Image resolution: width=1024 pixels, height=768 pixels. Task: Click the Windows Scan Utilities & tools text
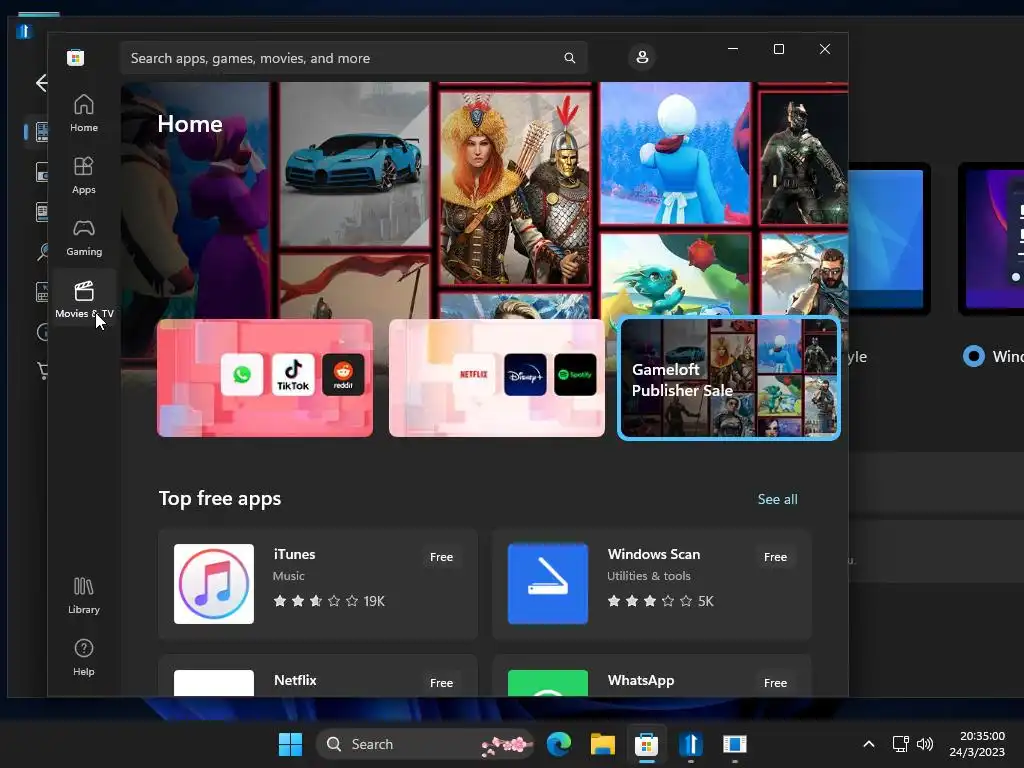pyautogui.click(x=648, y=576)
